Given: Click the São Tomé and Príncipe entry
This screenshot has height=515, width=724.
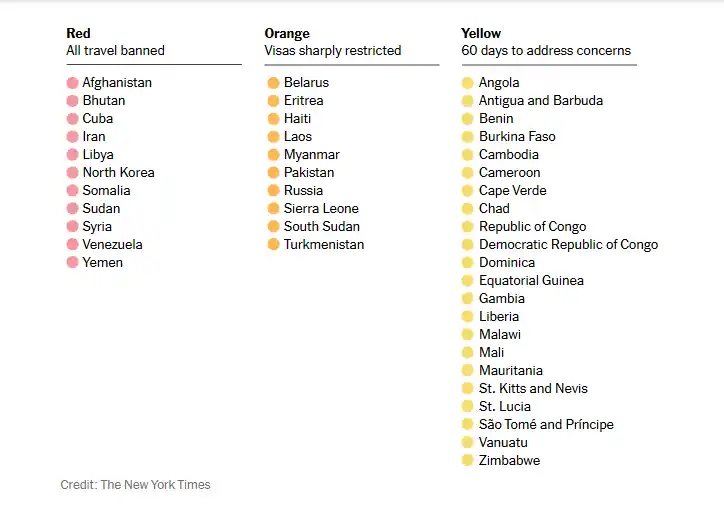Looking at the screenshot, I should click(x=546, y=425).
